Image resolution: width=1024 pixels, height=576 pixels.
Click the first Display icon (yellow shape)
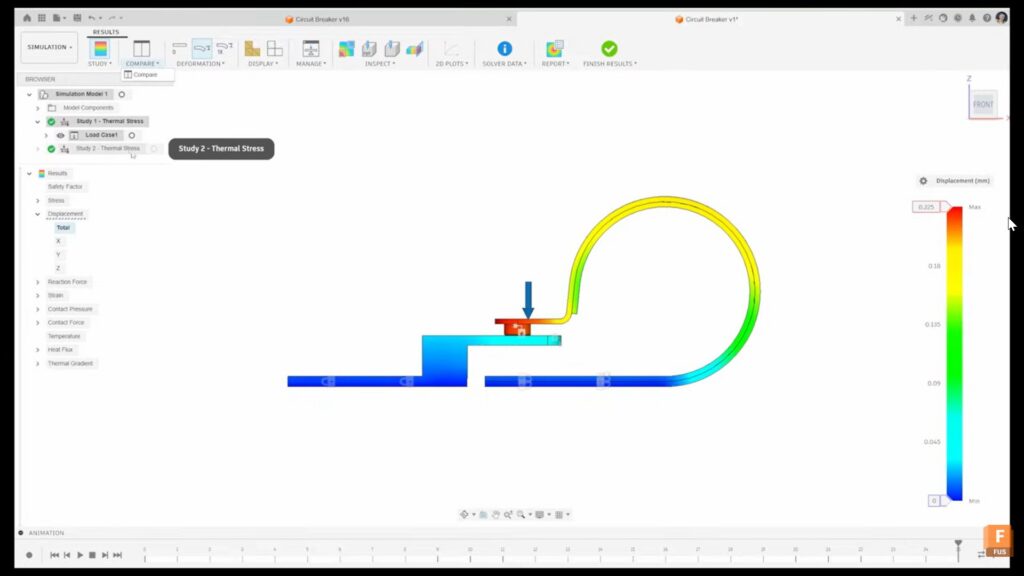252,49
